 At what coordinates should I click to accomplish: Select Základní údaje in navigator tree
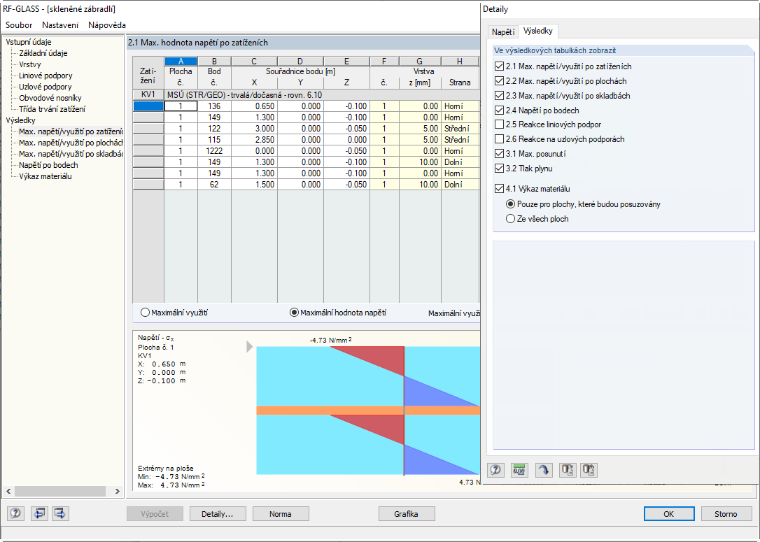click(x=43, y=53)
